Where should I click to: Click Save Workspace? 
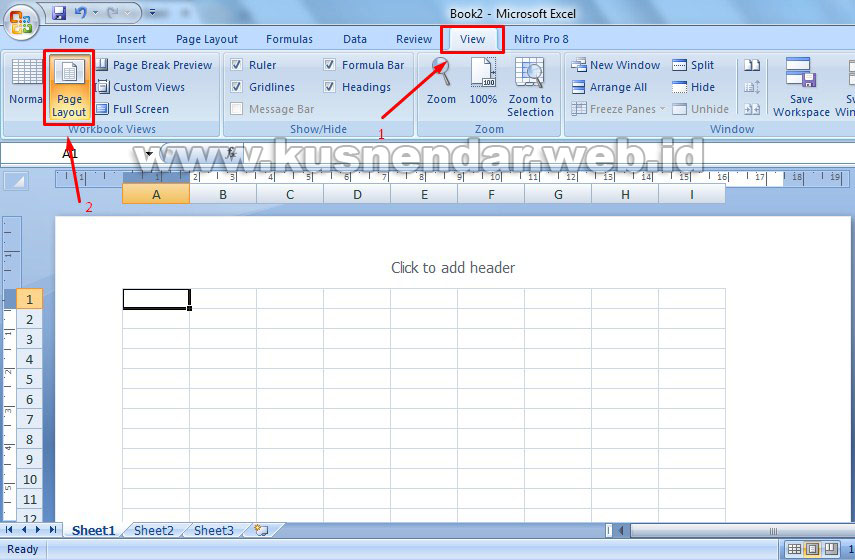point(801,87)
